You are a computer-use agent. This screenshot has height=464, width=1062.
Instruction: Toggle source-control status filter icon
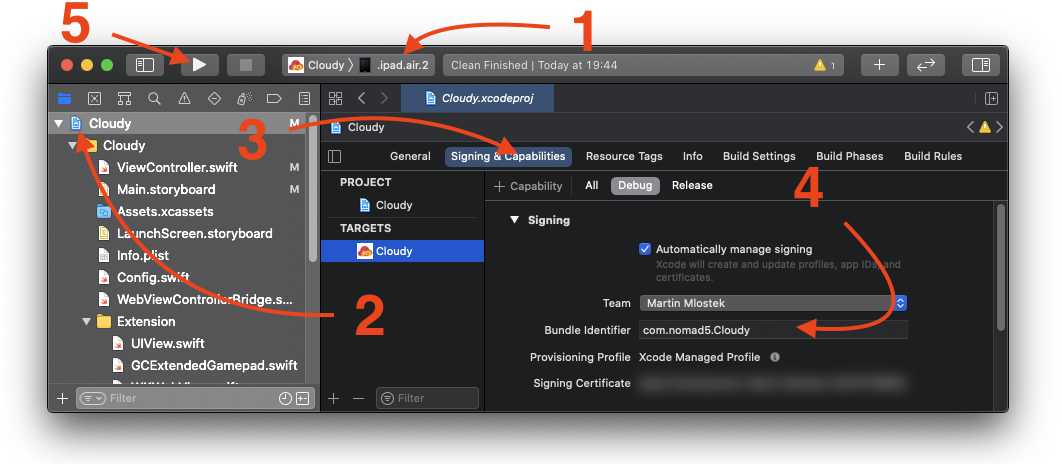(302, 398)
